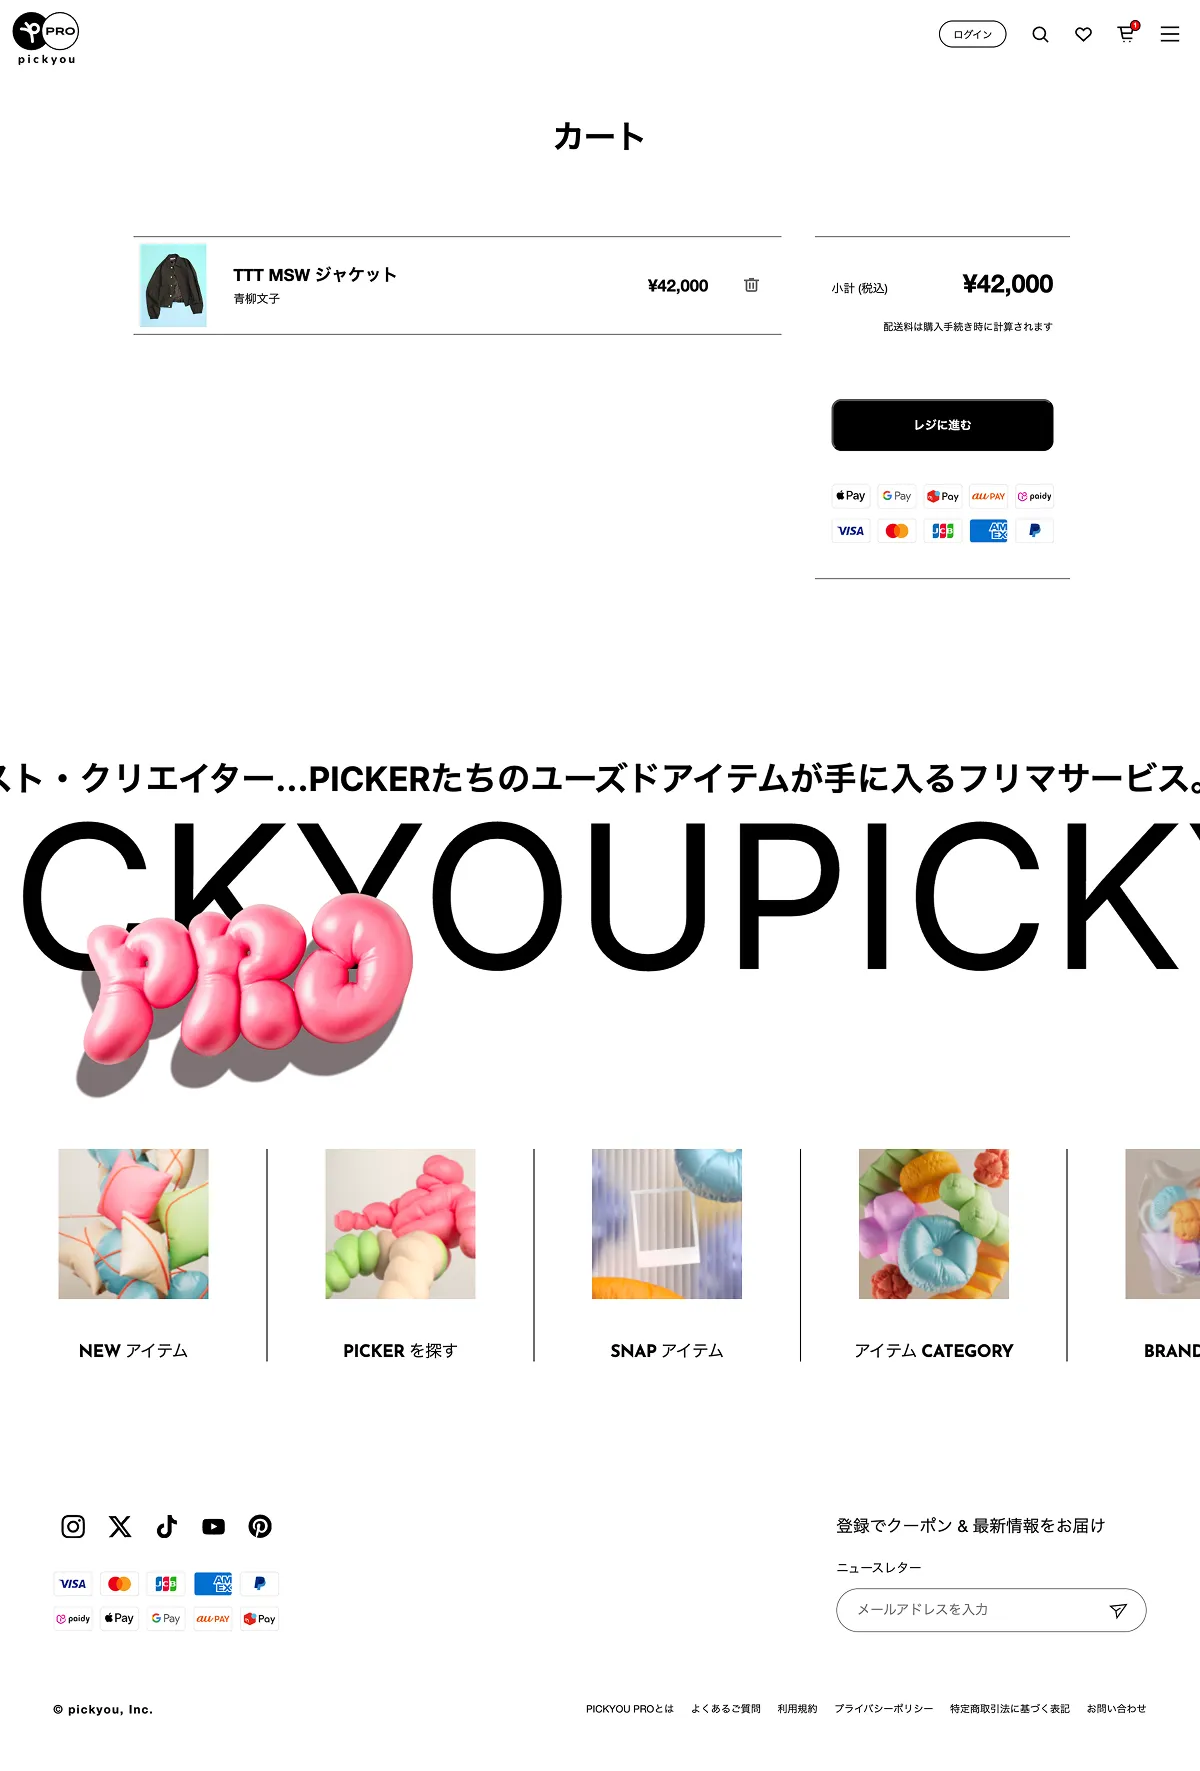Open the よくあるご質問 footer link
The image size is (1200, 1771).
coord(726,1709)
